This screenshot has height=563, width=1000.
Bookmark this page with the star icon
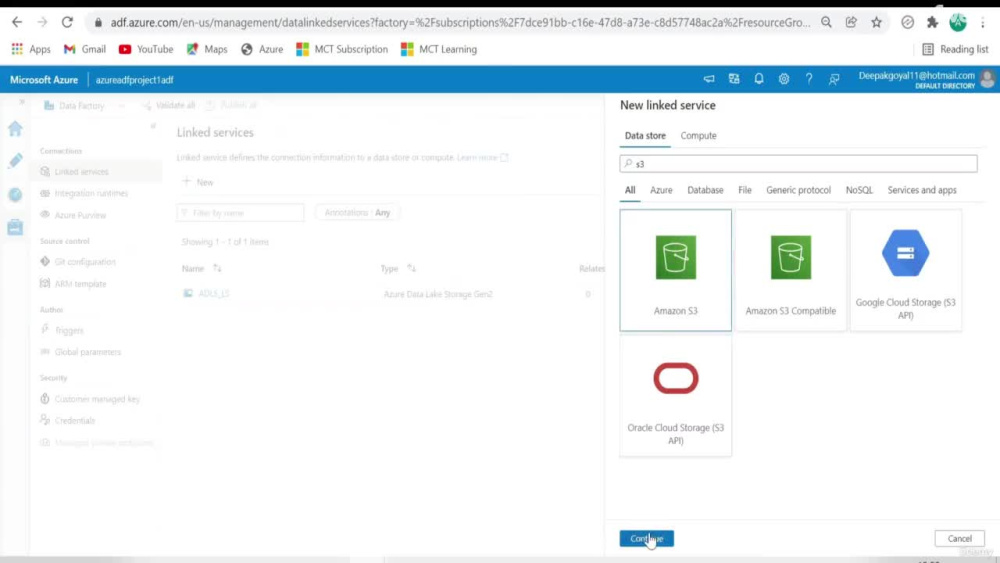coord(876,22)
